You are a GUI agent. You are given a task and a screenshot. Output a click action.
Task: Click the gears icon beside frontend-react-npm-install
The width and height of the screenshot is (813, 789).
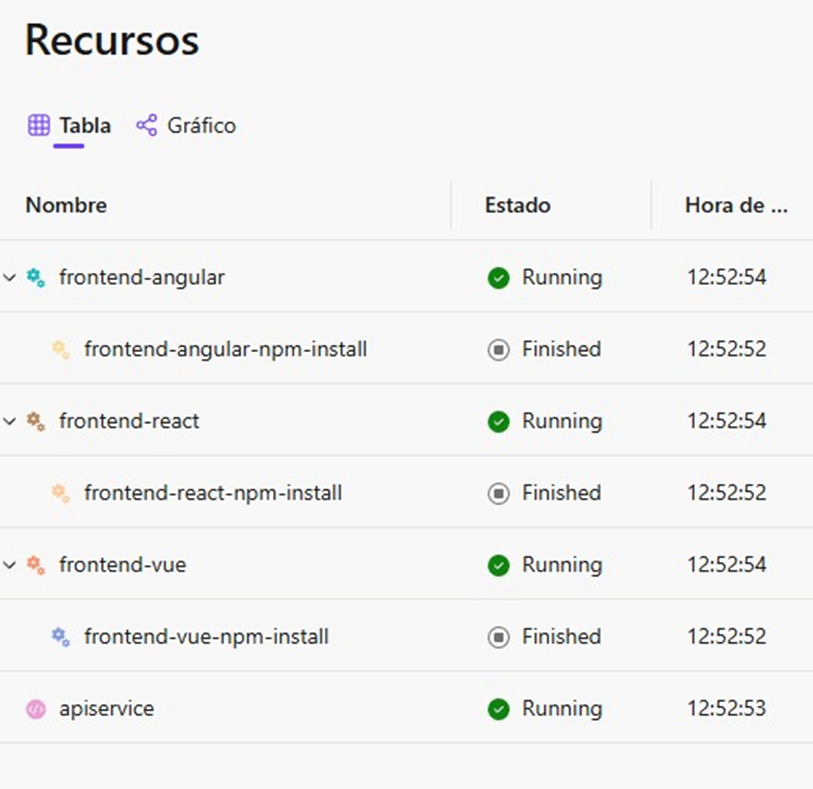61,494
